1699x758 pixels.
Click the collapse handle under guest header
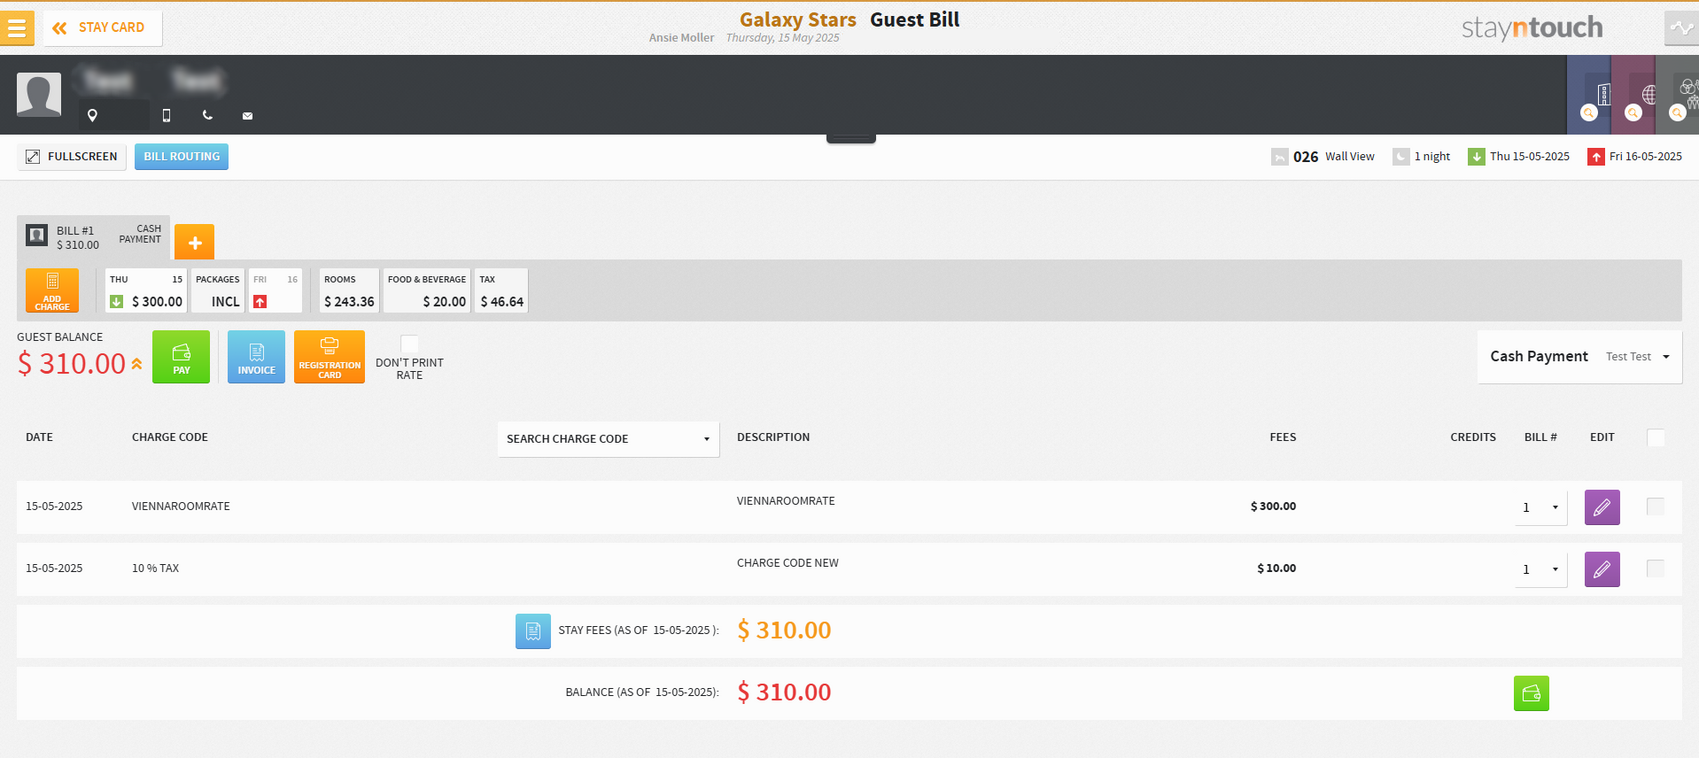(x=851, y=139)
